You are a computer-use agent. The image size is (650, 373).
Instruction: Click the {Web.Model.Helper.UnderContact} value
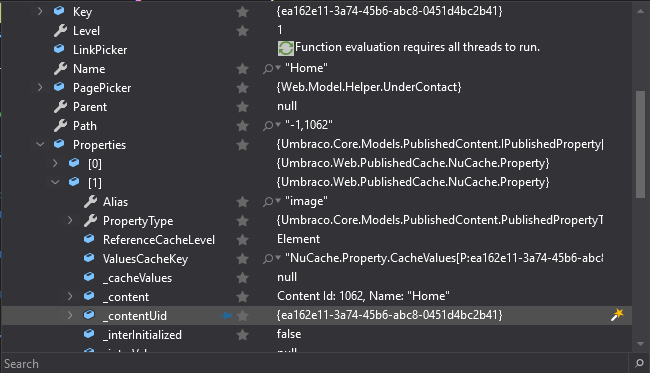coord(369,87)
